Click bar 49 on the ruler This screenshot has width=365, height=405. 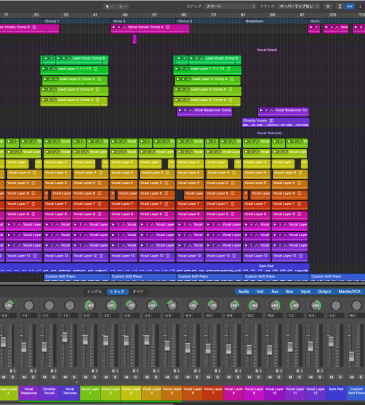pyautogui.click(x=125, y=15)
